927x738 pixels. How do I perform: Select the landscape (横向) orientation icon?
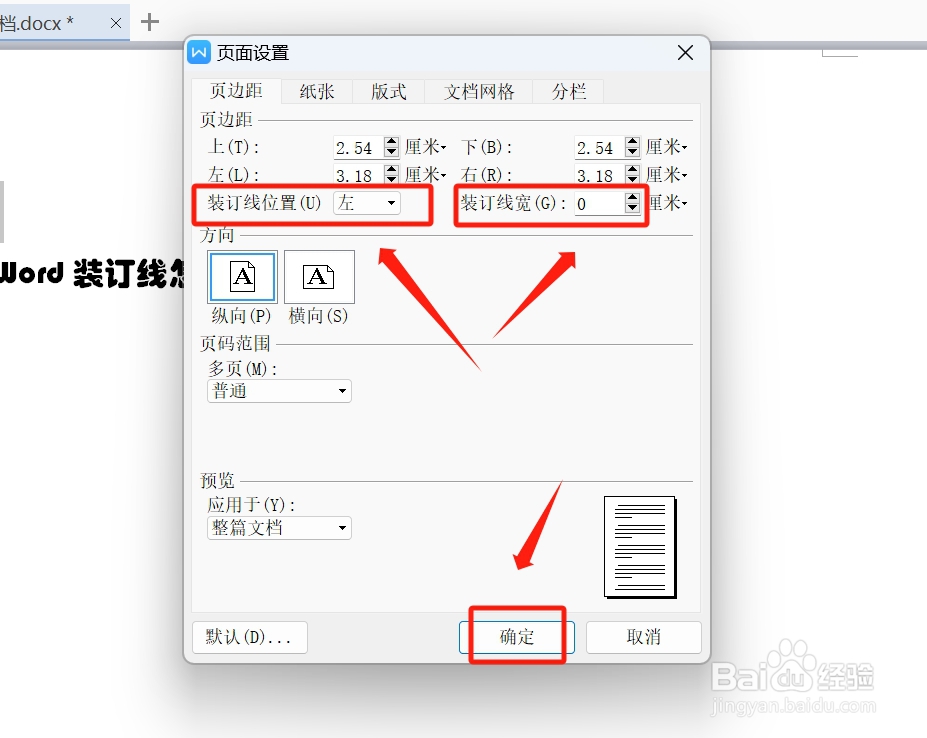click(319, 277)
